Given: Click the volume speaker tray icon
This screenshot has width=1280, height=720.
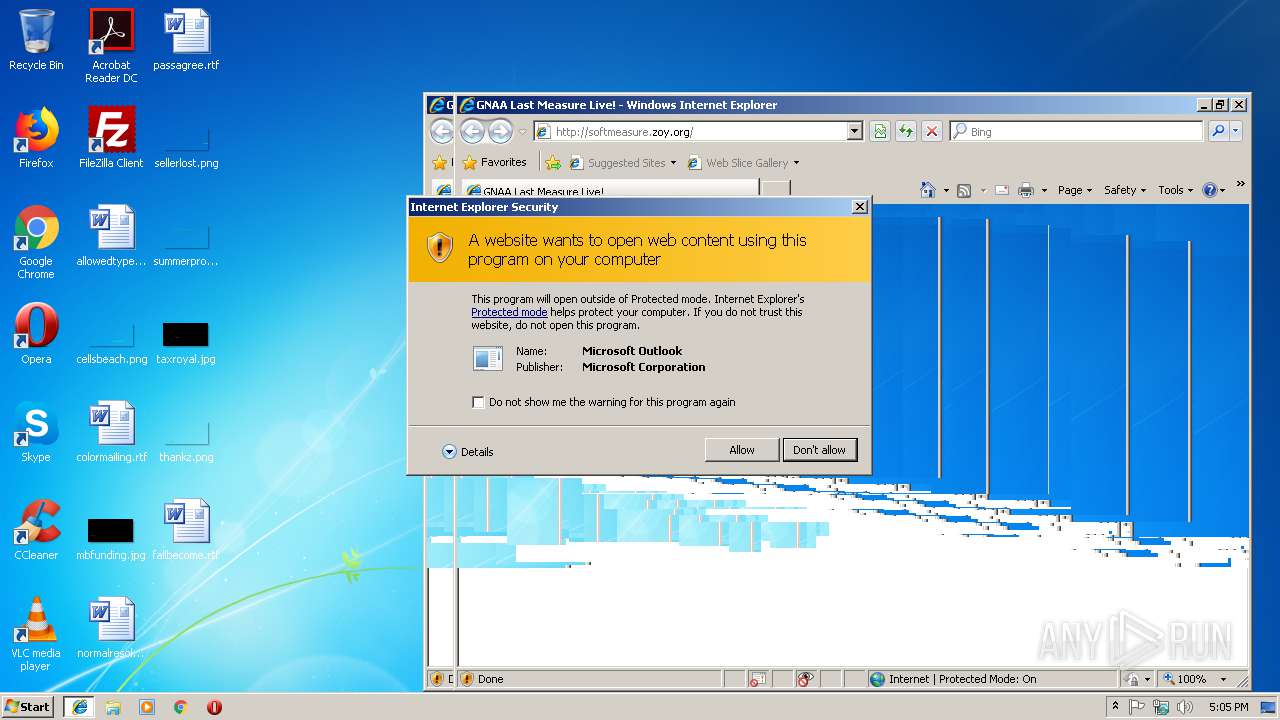Looking at the screenshot, I should tap(1185, 707).
